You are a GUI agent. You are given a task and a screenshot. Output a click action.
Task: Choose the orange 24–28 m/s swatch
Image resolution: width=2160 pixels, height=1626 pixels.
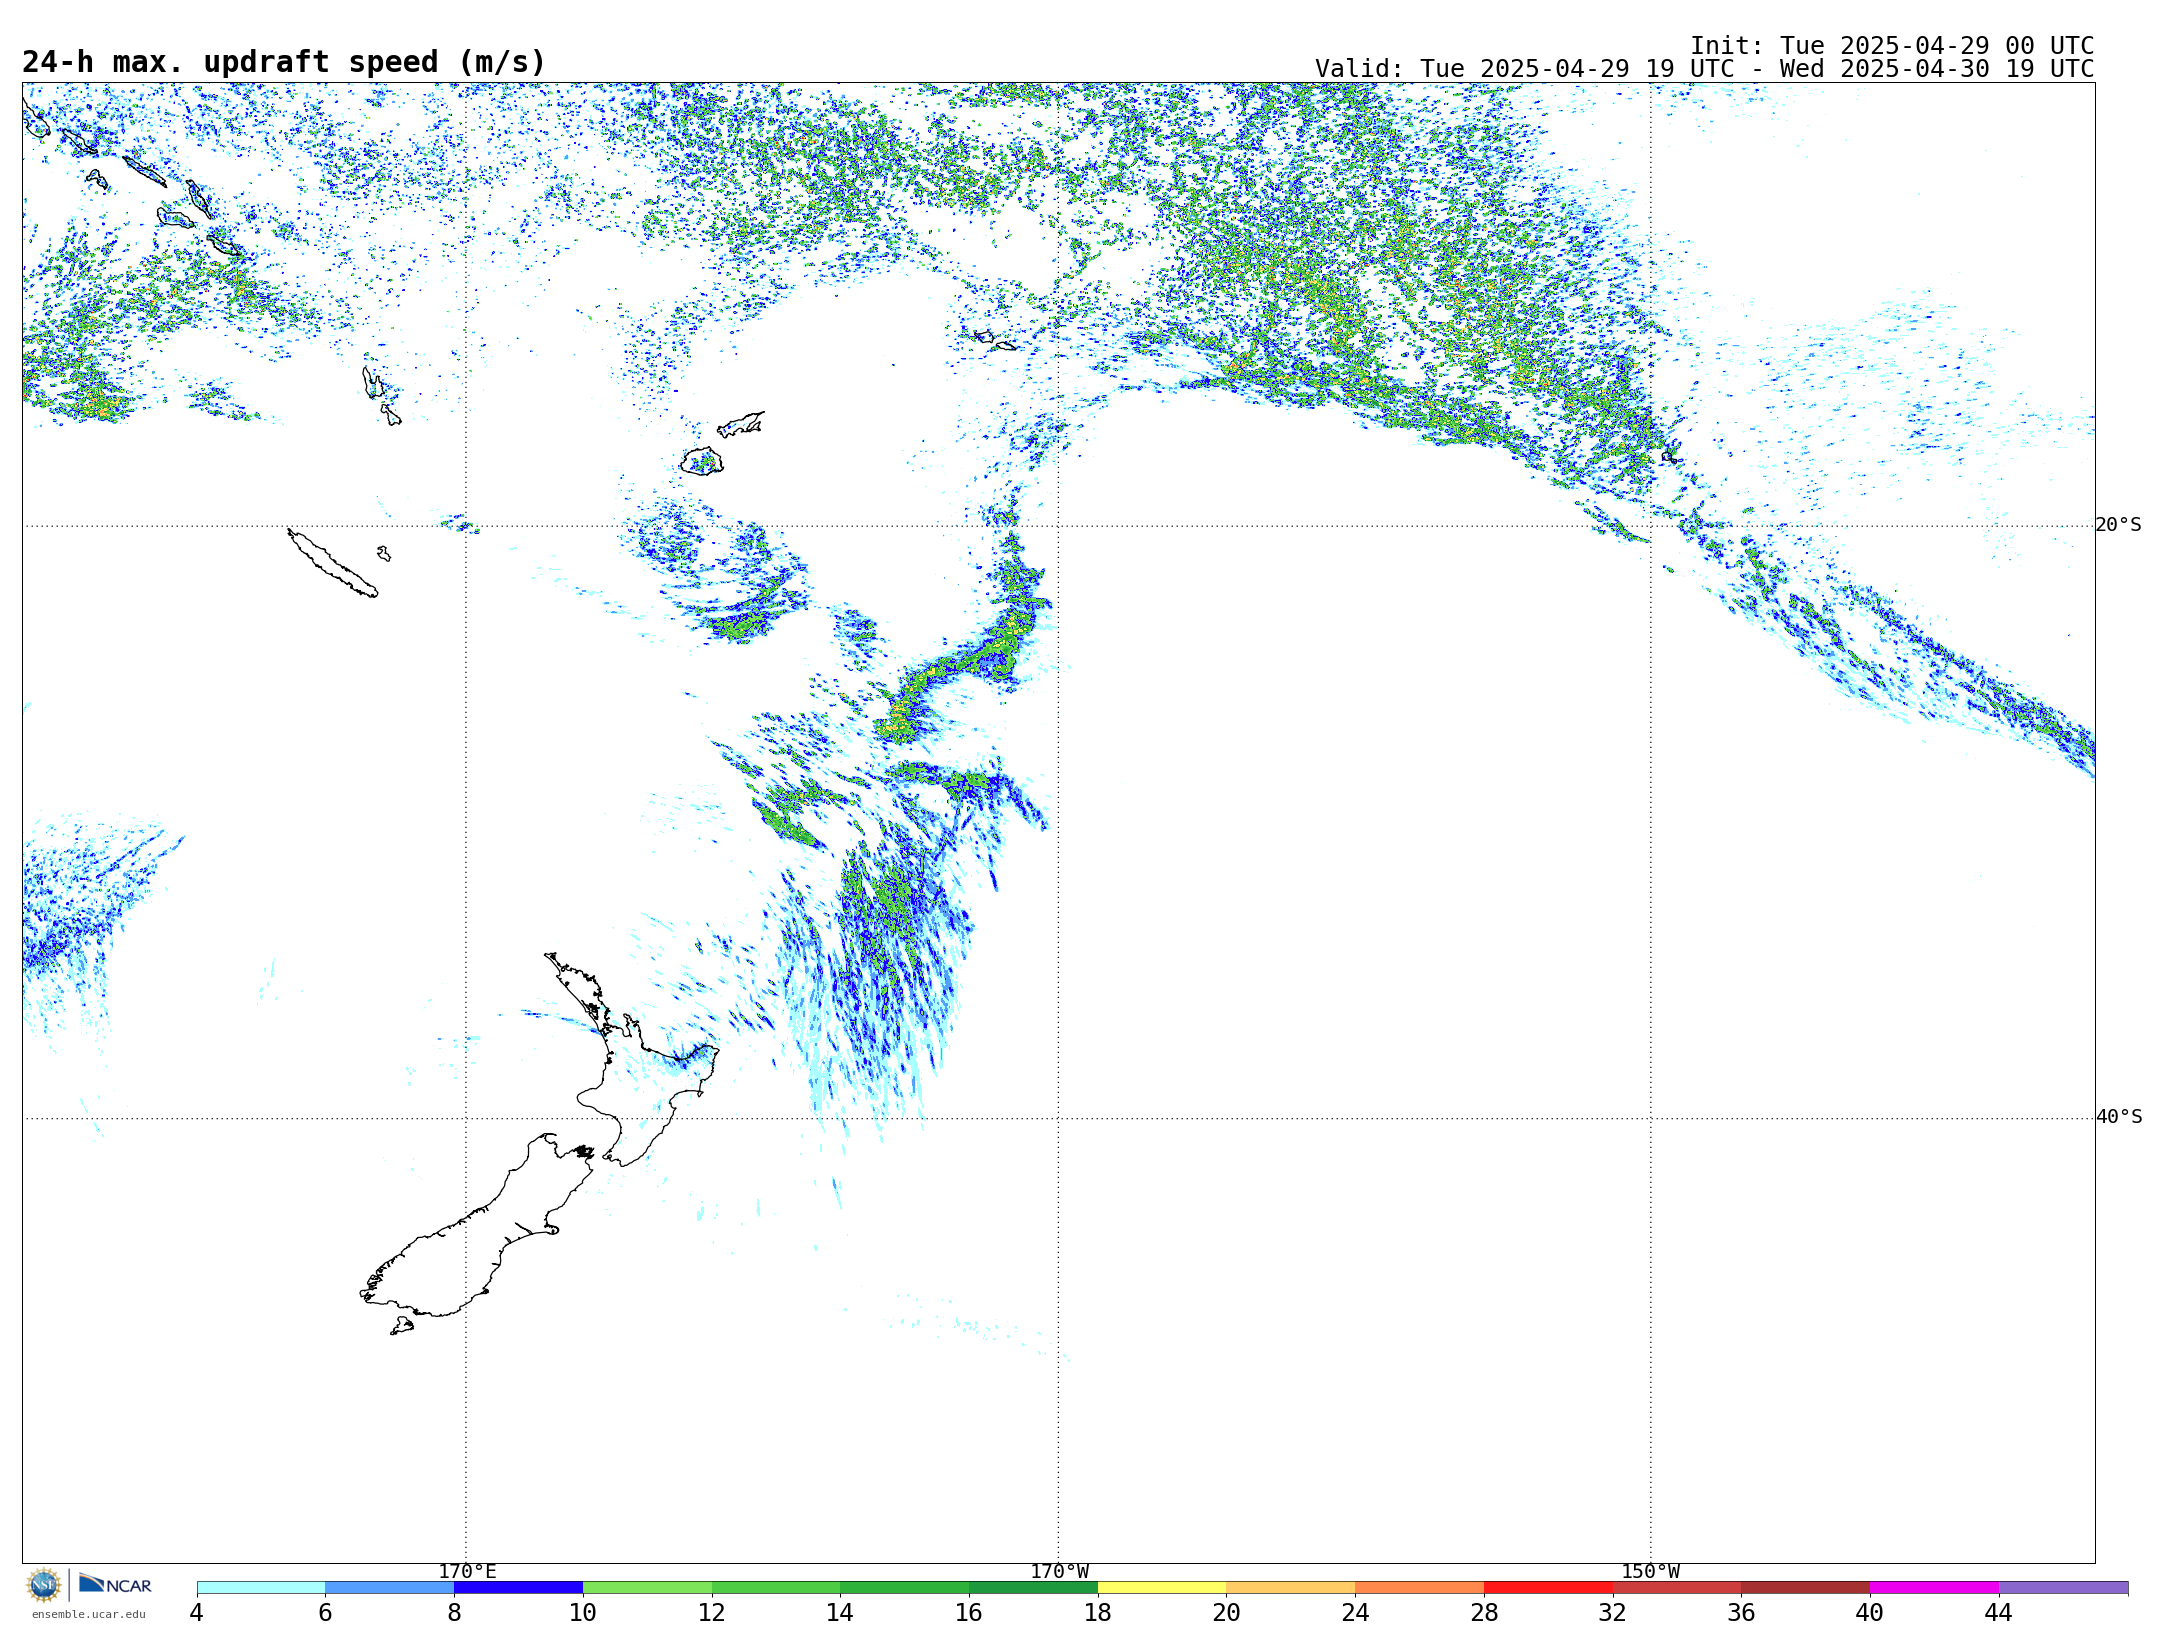pyautogui.click(x=1420, y=1587)
